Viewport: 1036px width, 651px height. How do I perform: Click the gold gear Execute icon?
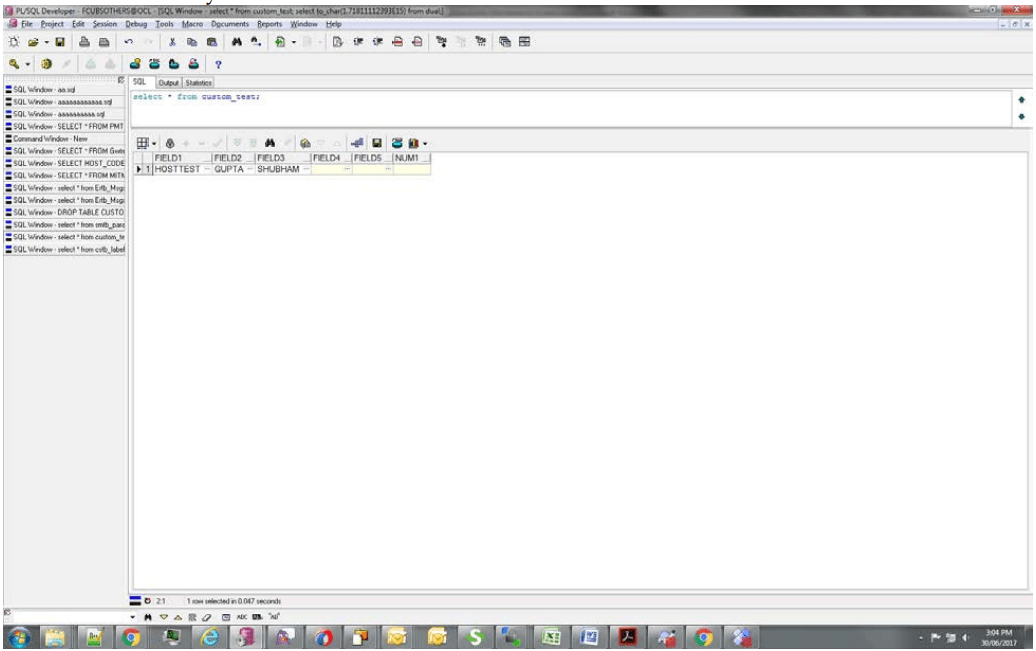pos(46,64)
